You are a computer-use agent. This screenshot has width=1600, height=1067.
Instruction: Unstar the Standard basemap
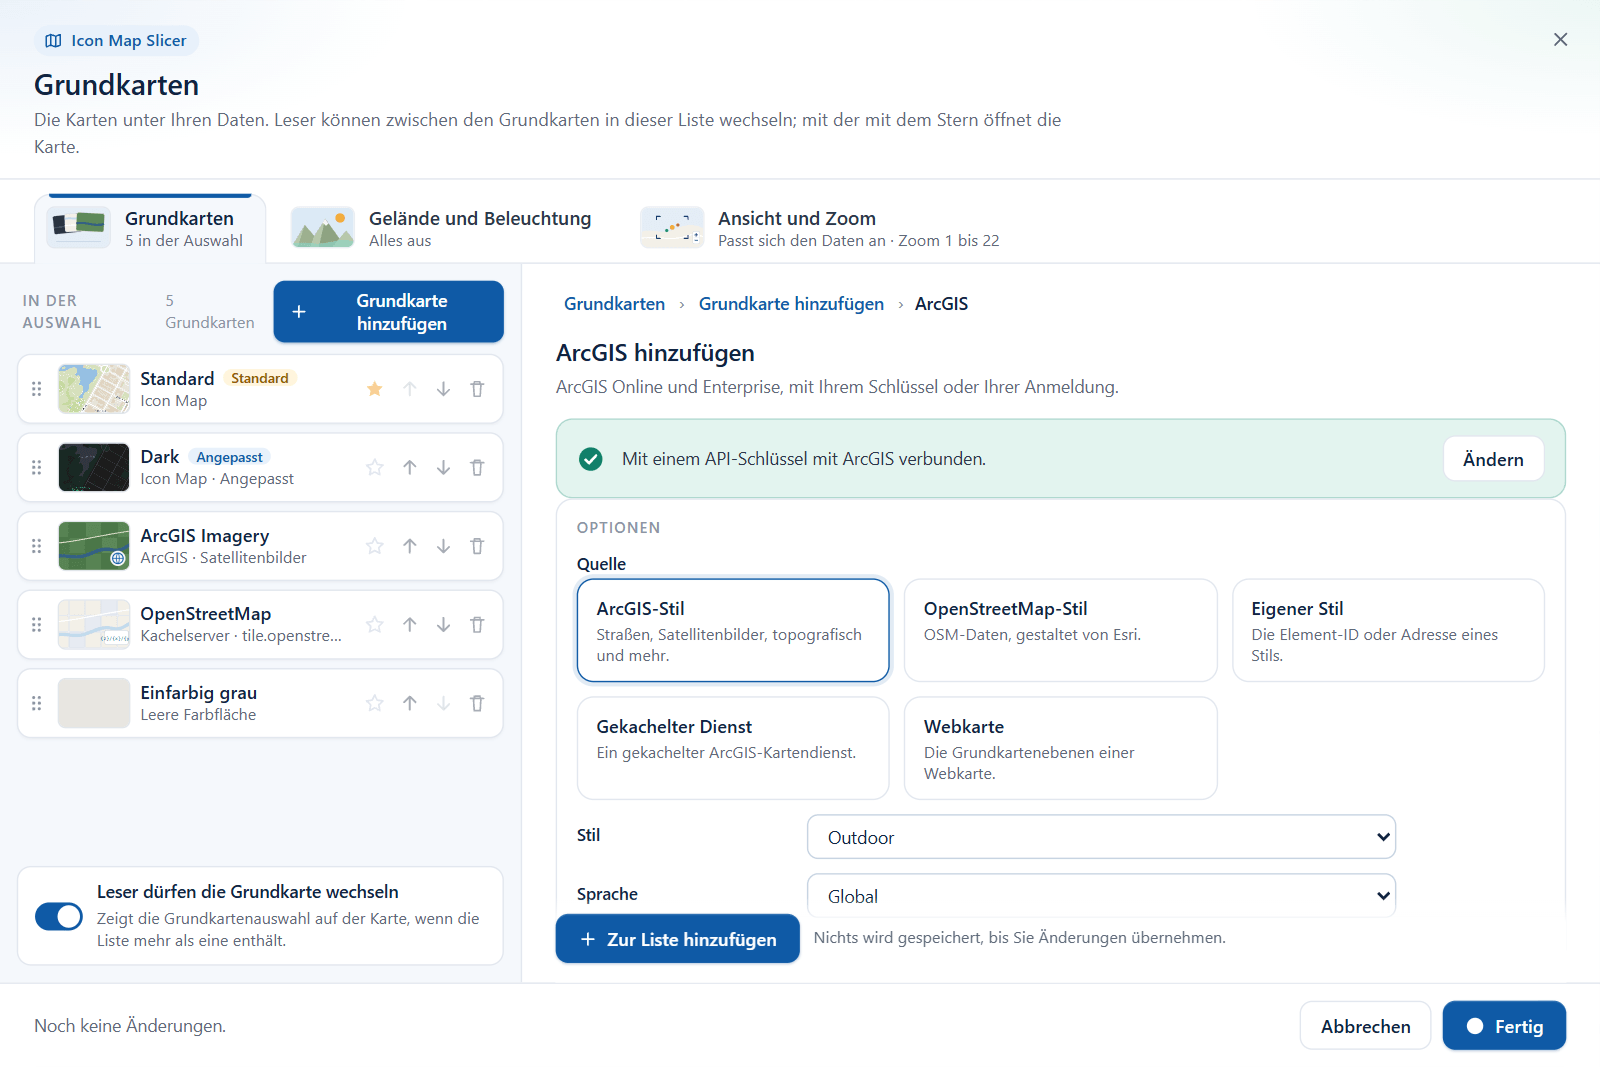[x=375, y=389]
